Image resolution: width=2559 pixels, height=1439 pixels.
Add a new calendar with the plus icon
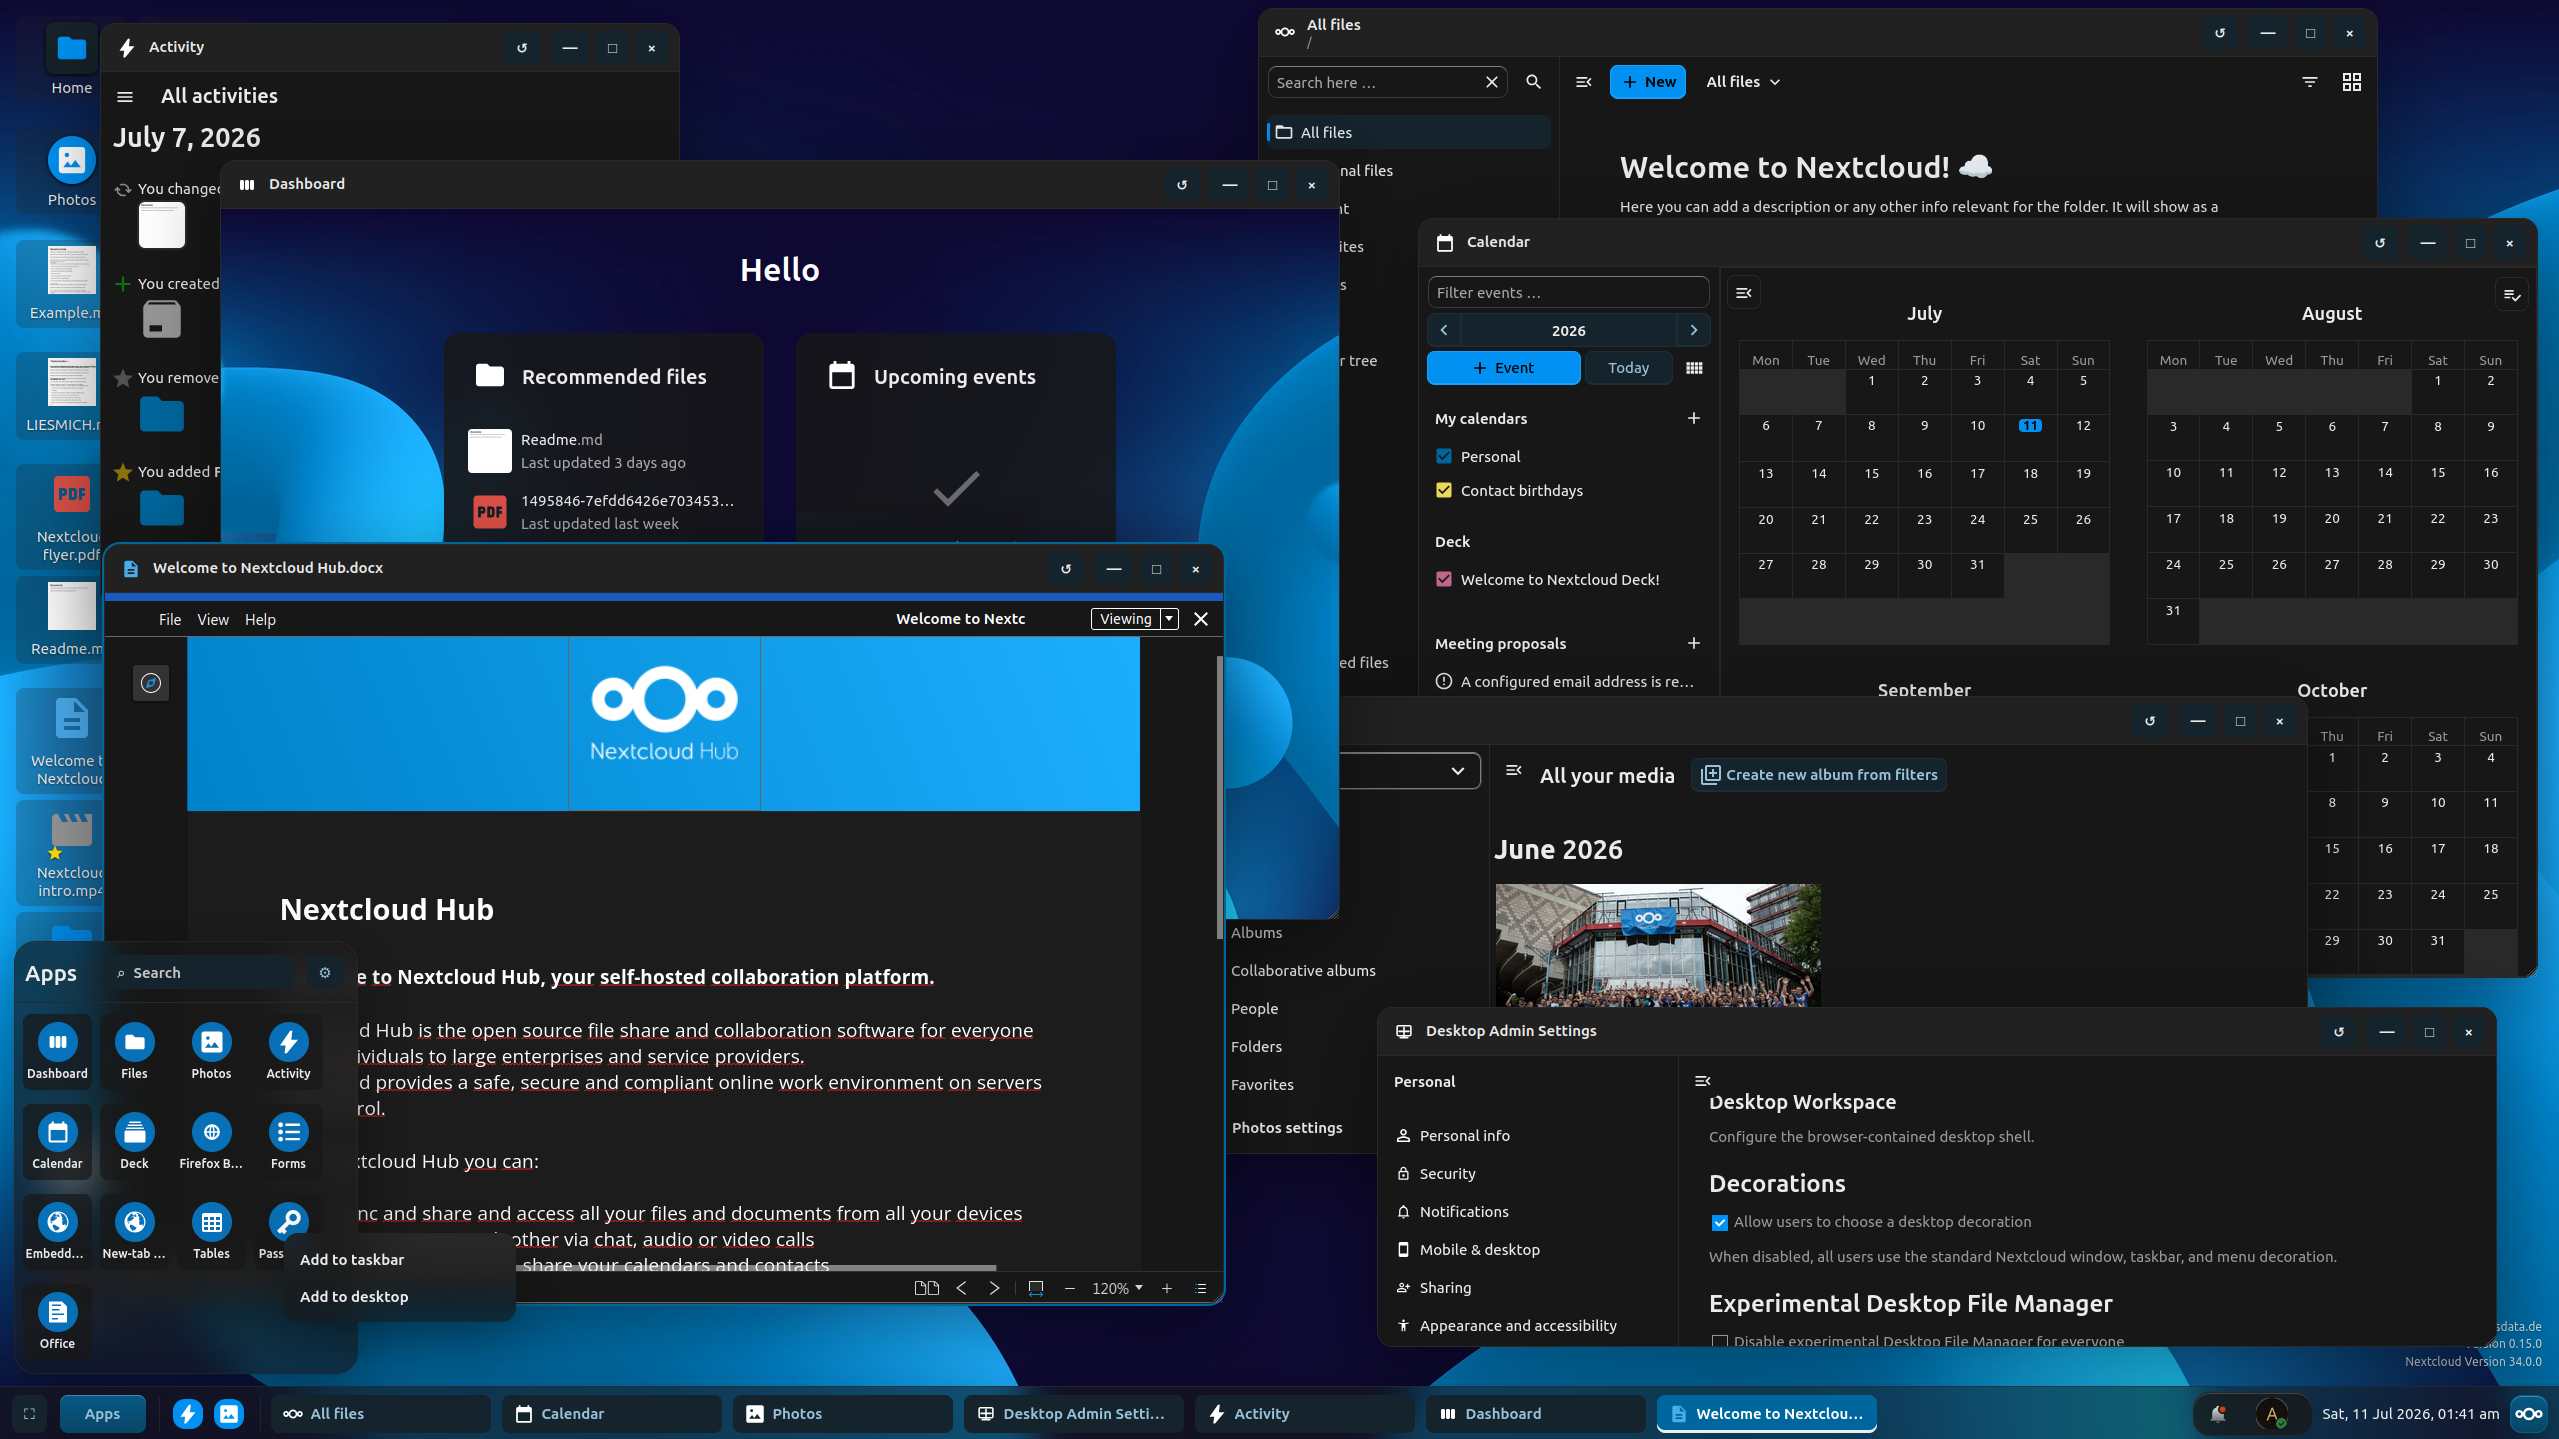coord(1693,418)
